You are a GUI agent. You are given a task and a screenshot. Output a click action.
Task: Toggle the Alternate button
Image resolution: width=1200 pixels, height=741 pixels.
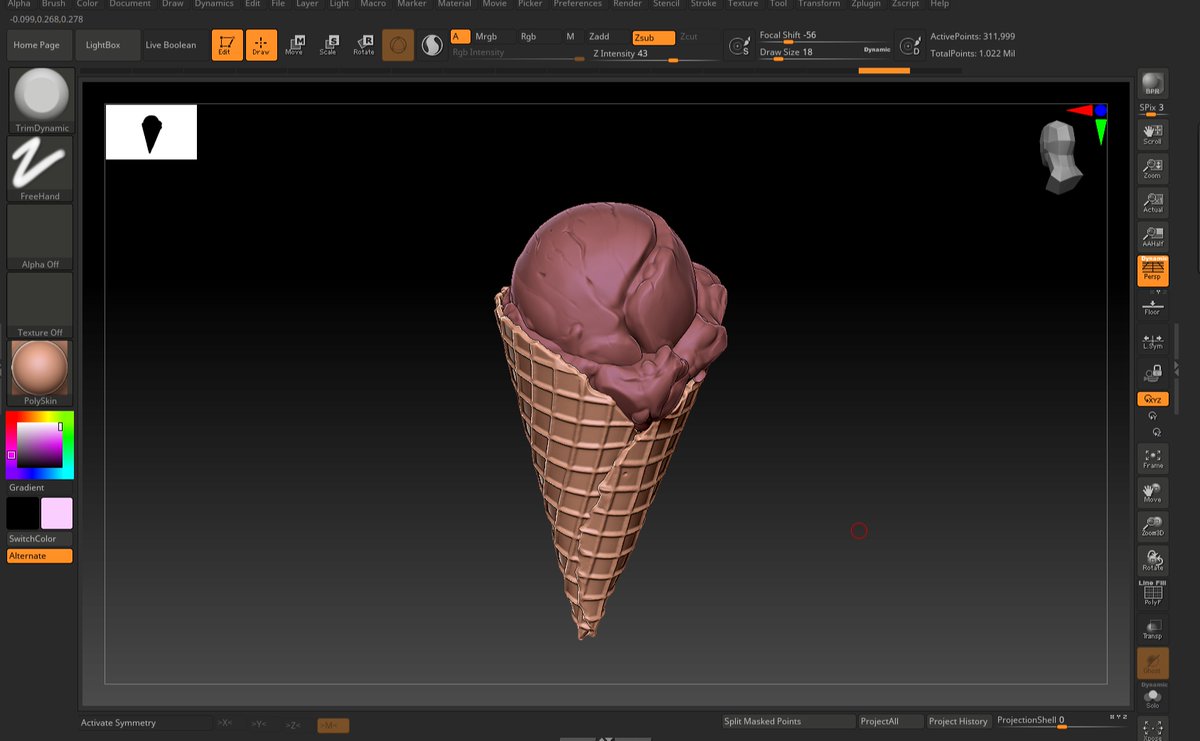point(40,556)
